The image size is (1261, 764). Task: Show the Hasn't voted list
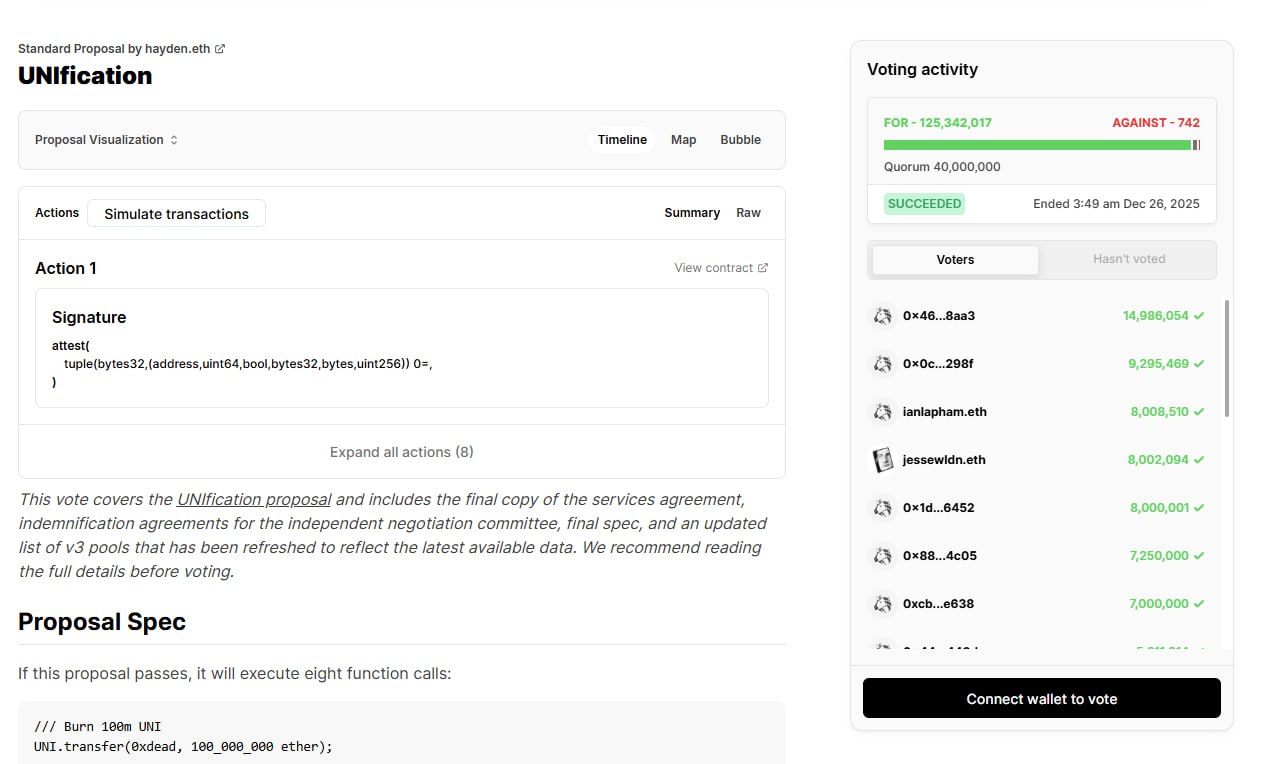click(1129, 260)
